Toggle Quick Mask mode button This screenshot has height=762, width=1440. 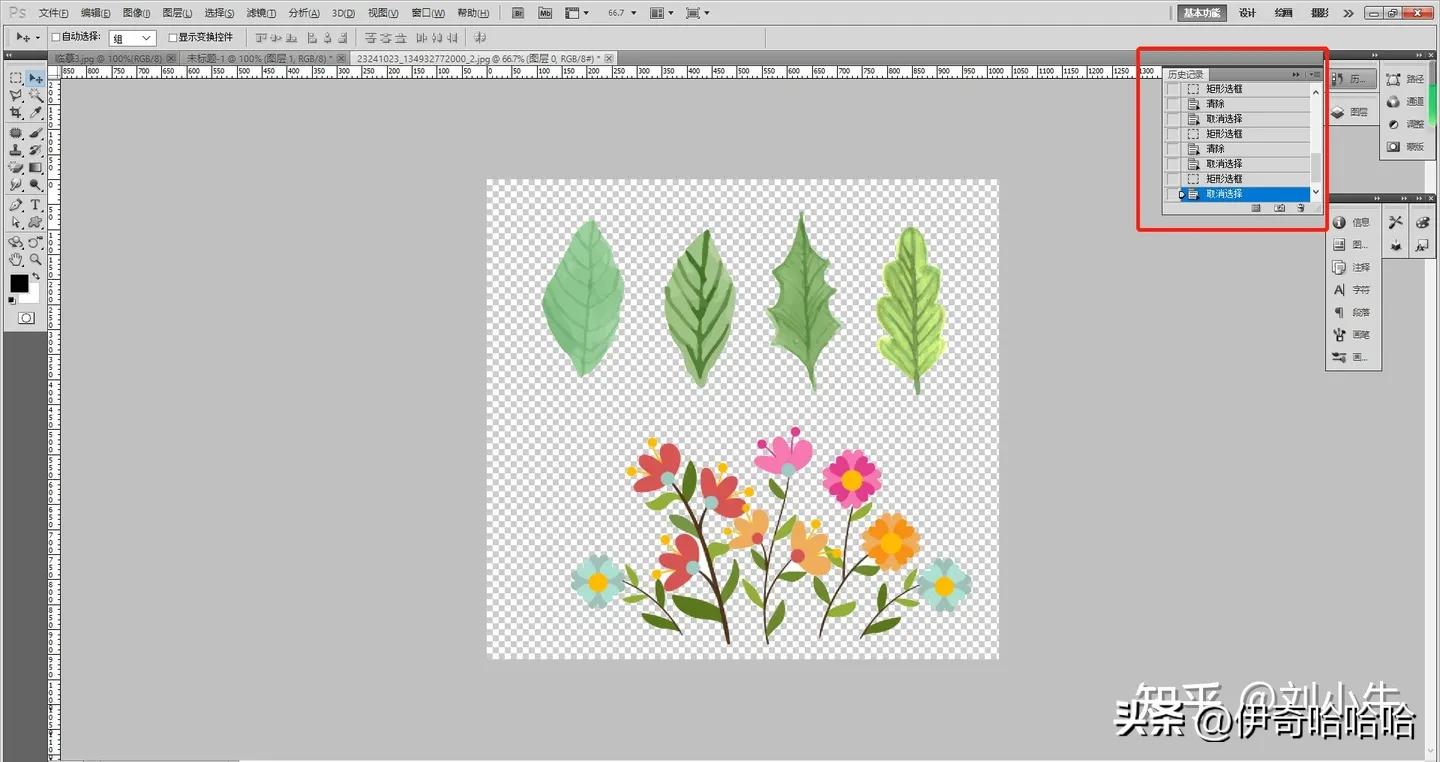(25, 318)
